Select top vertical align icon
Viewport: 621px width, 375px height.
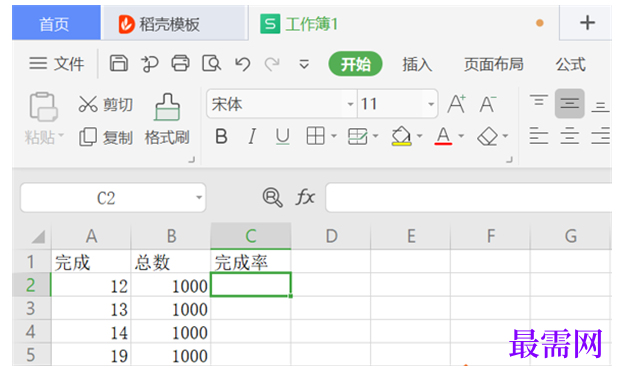coord(539,101)
